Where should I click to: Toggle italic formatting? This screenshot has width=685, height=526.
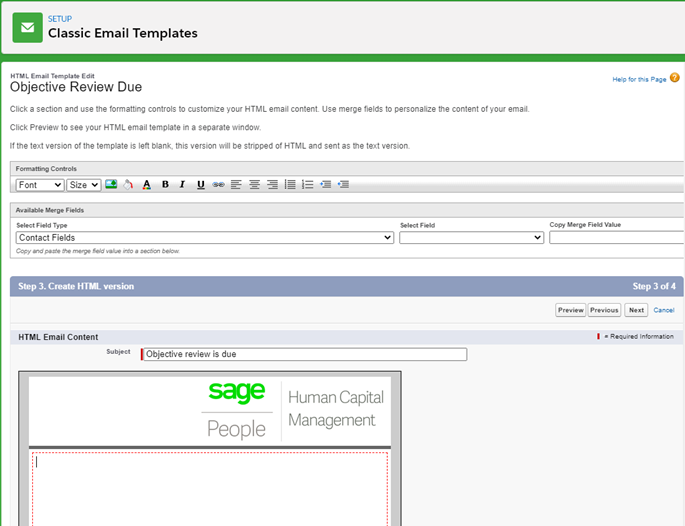(182, 185)
